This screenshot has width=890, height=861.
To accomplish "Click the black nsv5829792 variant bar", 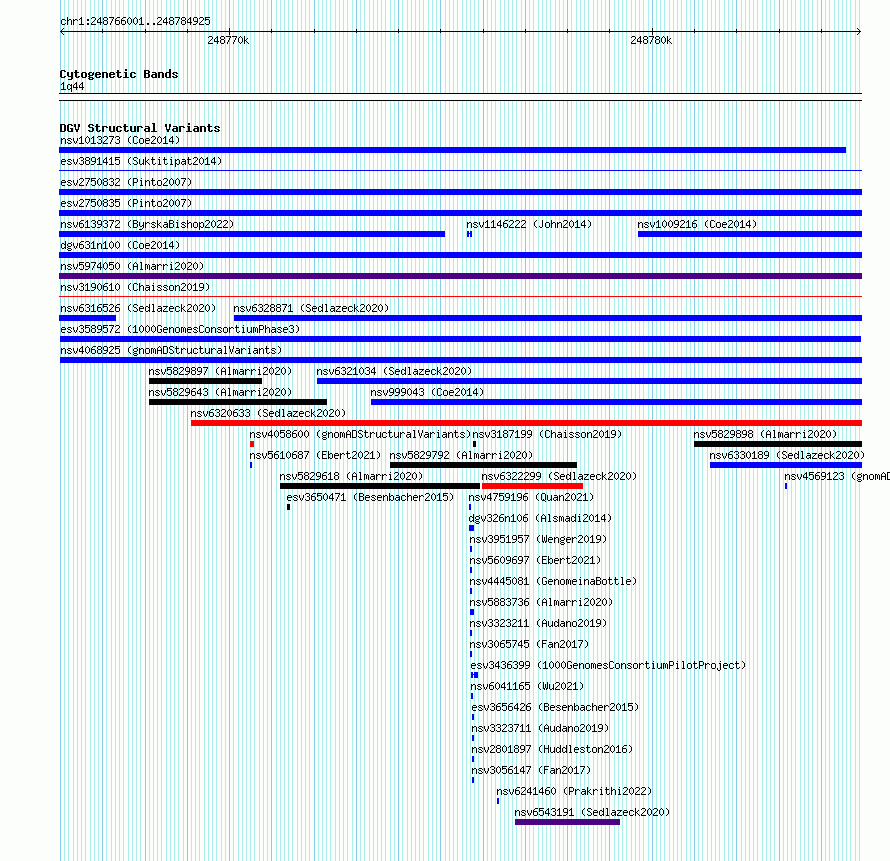I will pyautogui.click(x=483, y=465).
